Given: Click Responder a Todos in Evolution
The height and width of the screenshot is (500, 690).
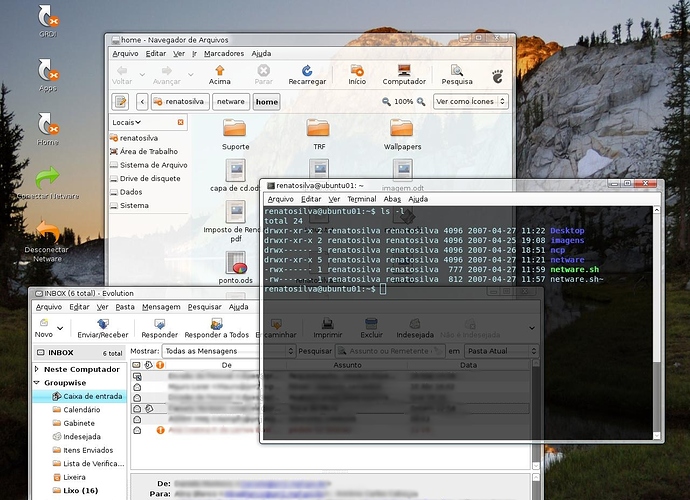Looking at the screenshot, I should click(217, 329).
